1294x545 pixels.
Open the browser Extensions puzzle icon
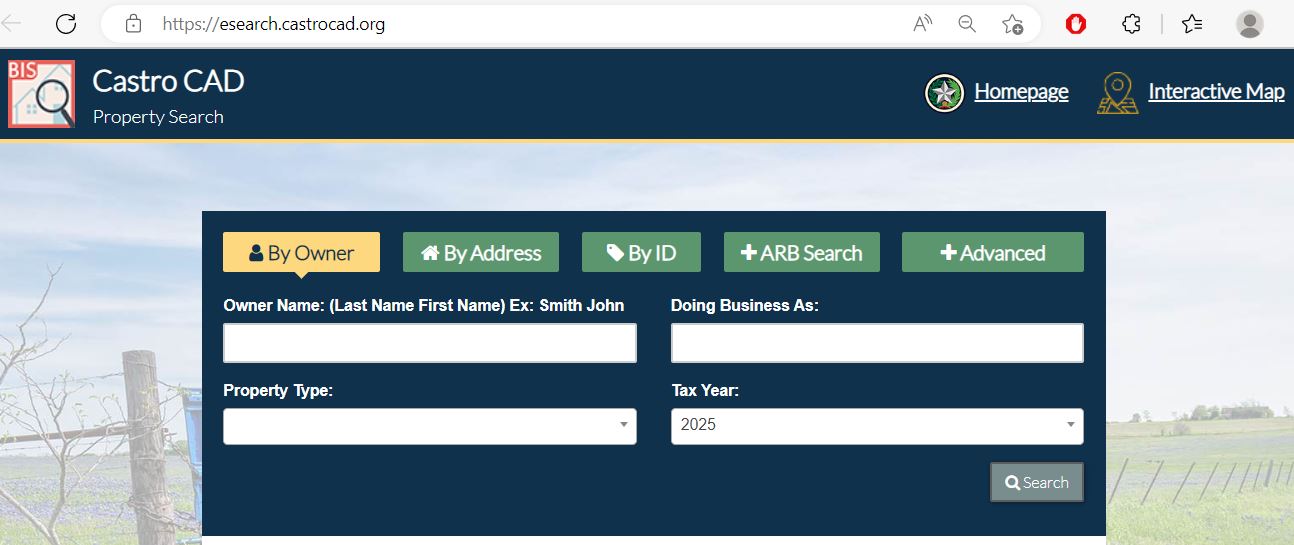pos(1131,24)
